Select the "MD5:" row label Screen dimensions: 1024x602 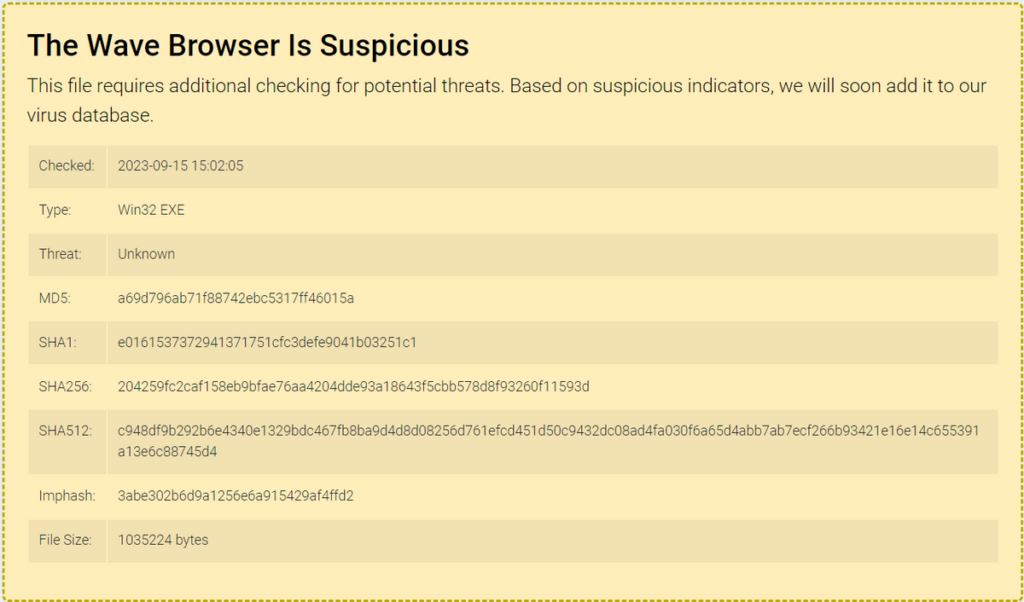click(x=54, y=298)
